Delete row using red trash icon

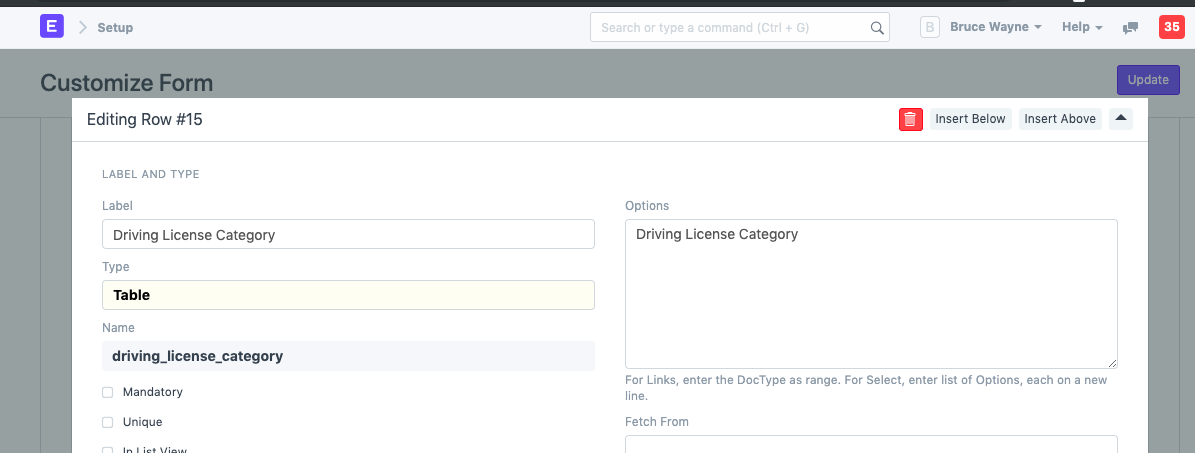910,119
